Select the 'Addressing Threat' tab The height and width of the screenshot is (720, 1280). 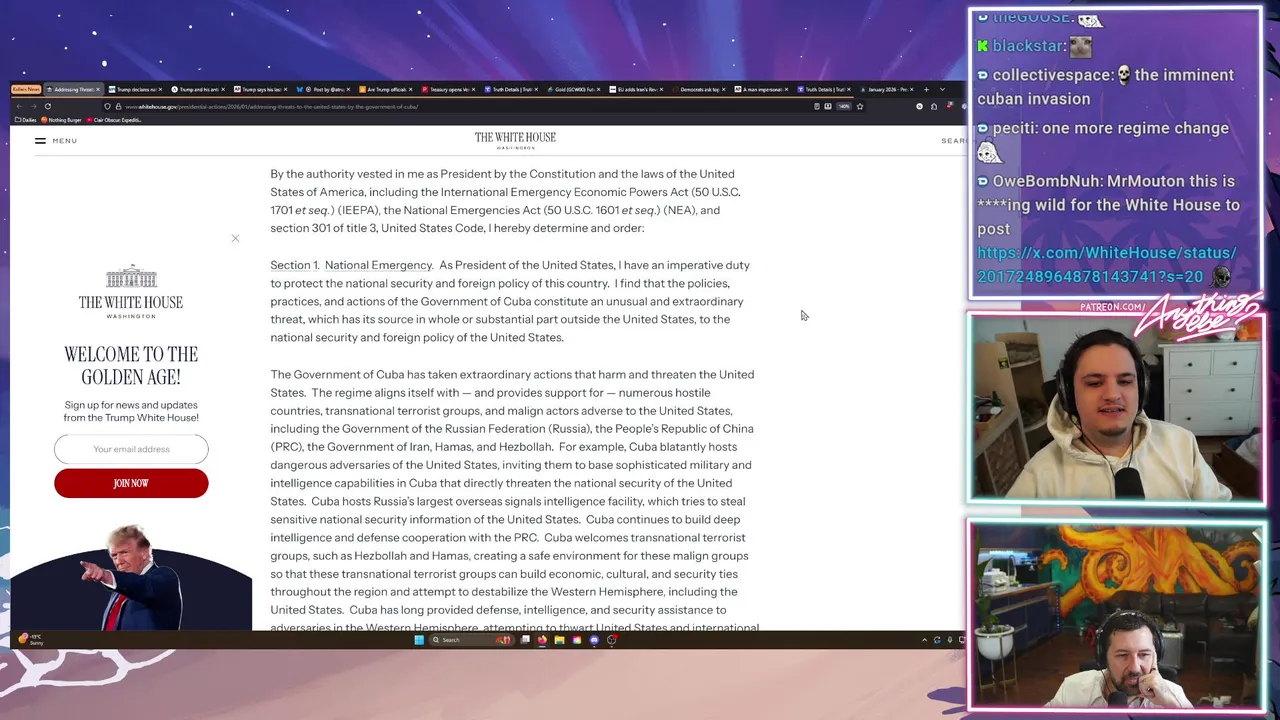click(x=74, y=89)
